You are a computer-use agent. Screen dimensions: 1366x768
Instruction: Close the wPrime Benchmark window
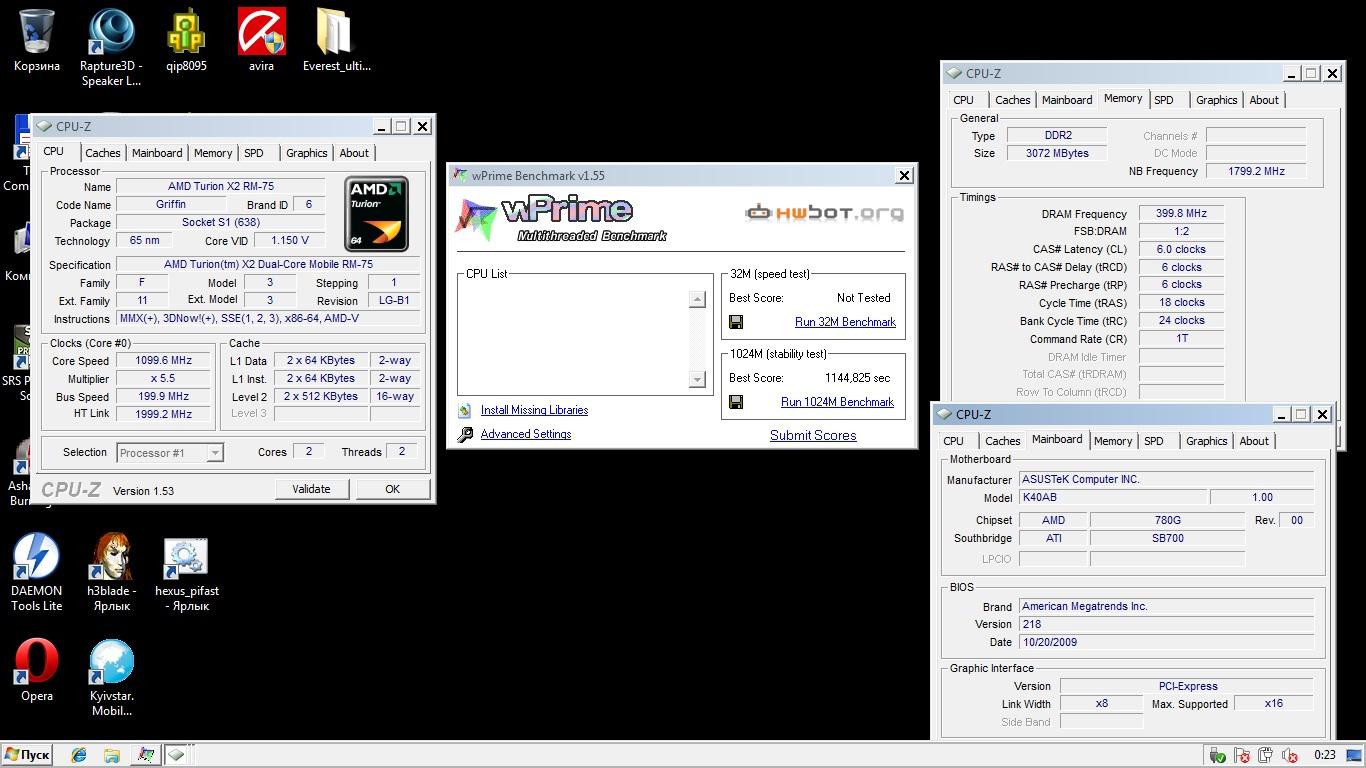(x=904, y=176)
